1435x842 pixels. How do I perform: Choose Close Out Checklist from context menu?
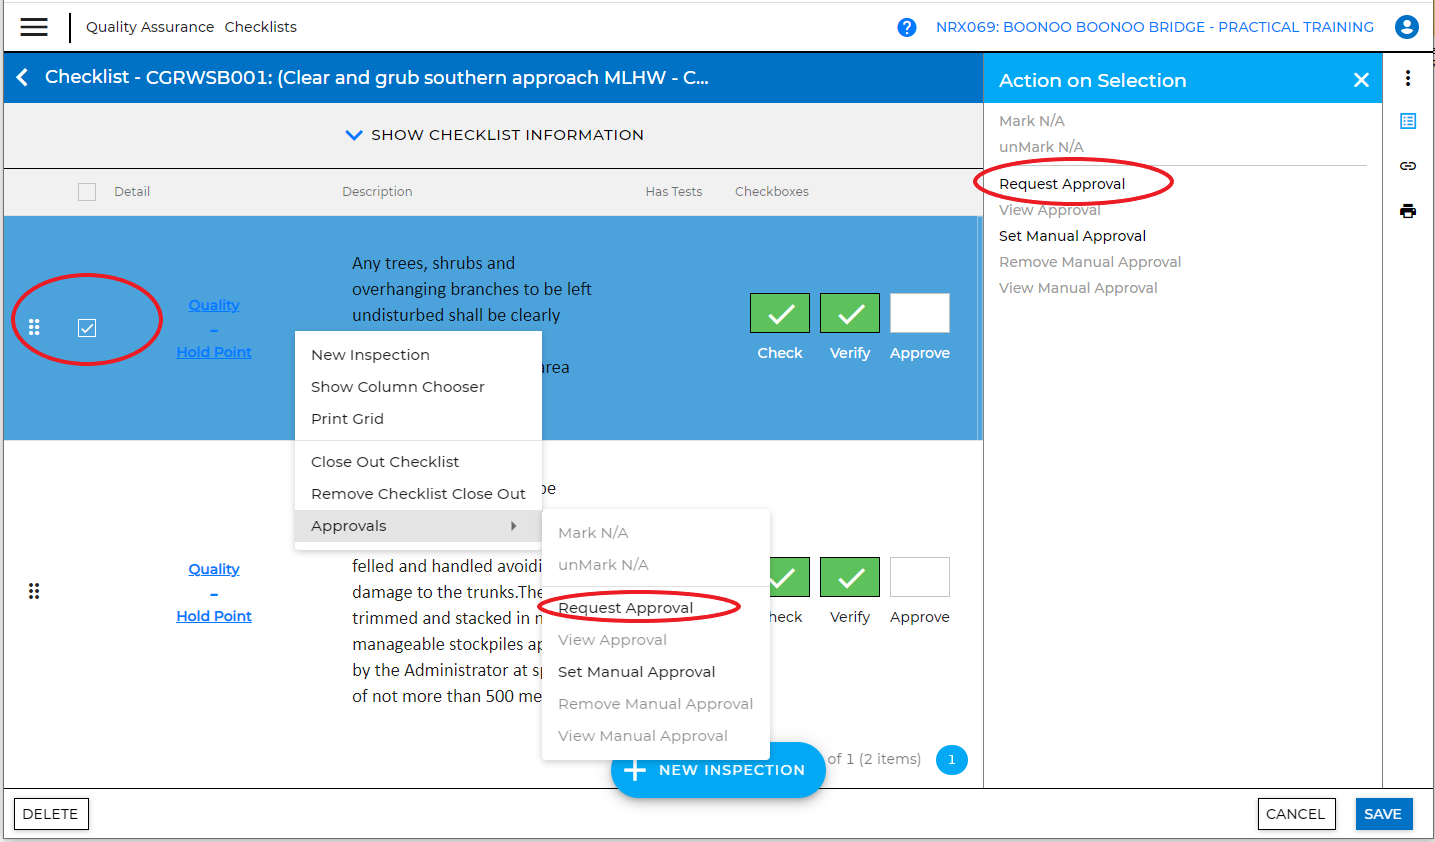click(x=385, y=462)
